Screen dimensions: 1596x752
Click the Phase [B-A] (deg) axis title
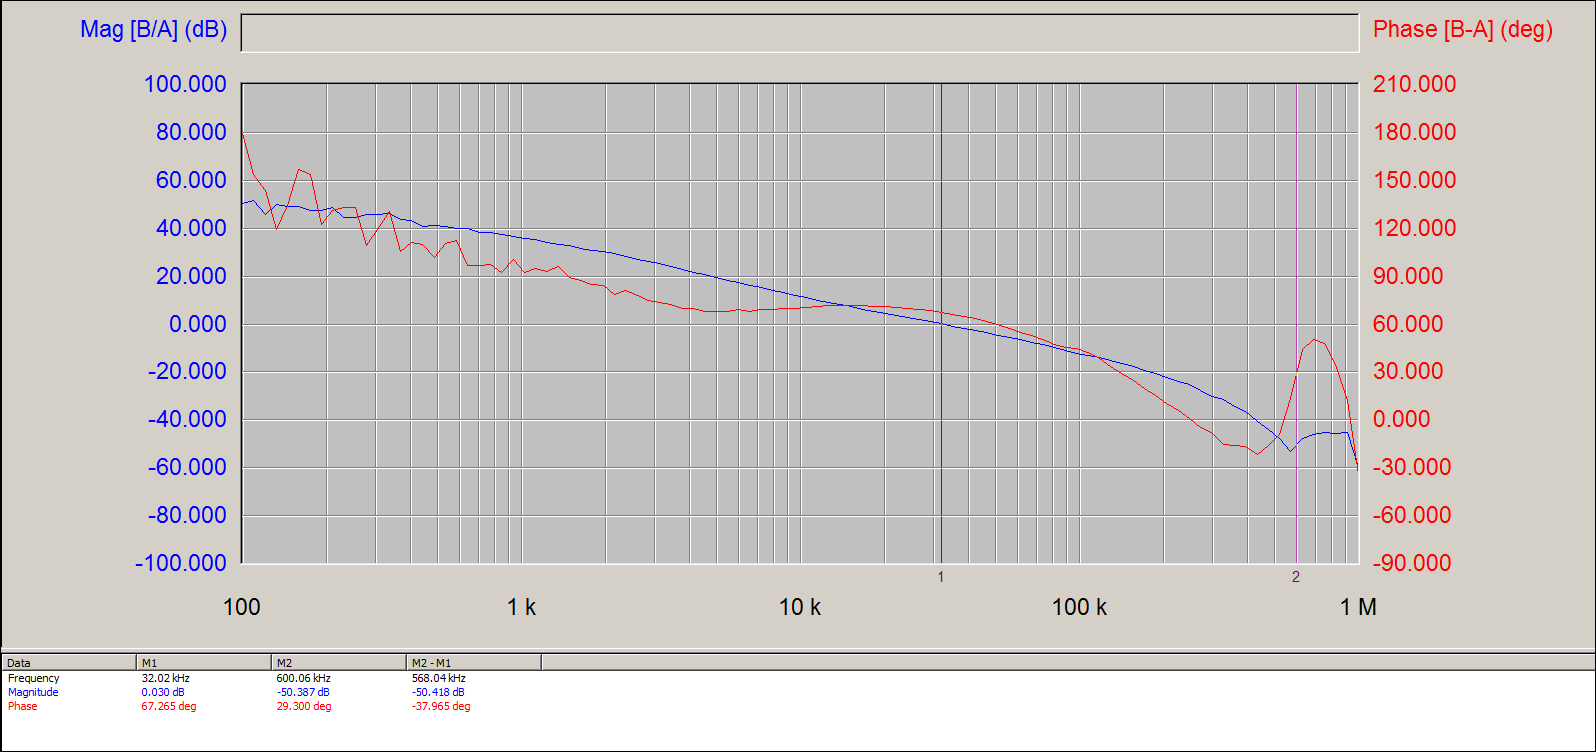coord(1463,30)
